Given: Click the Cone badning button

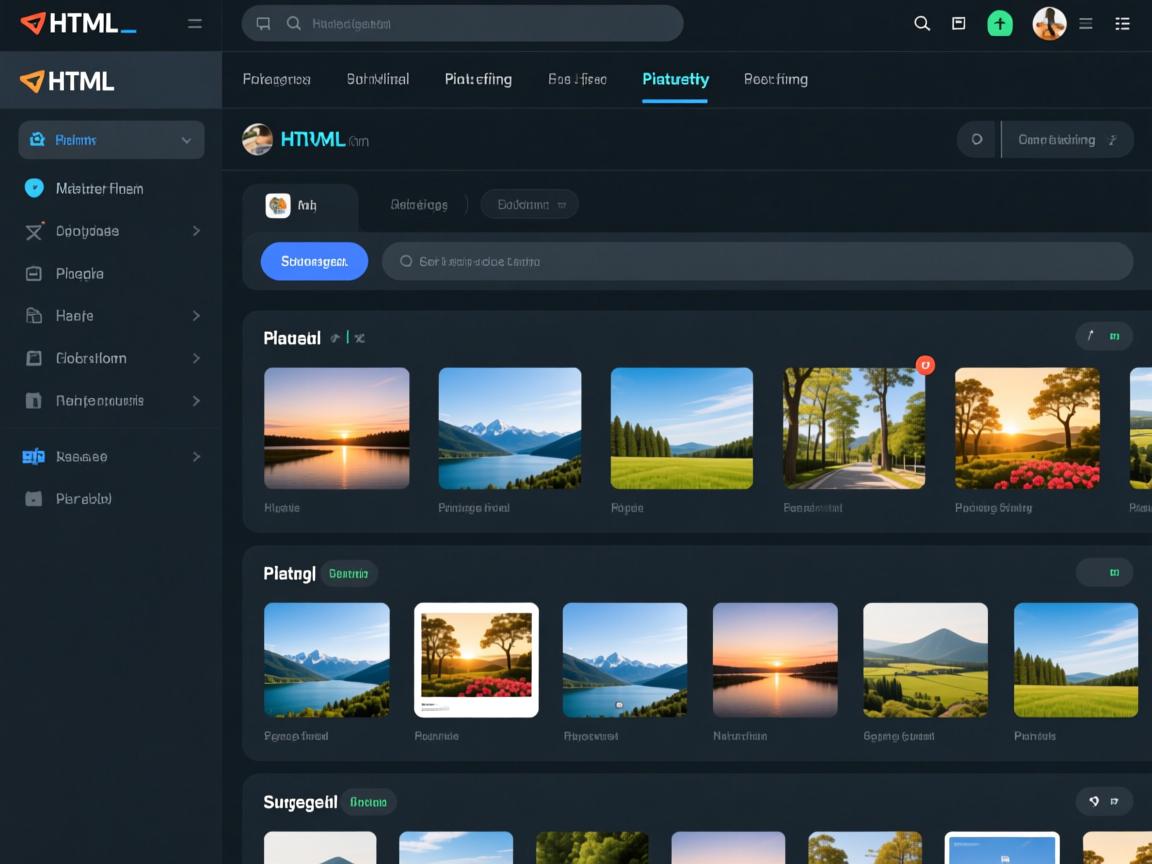Looking at the screenshot, I should pyautogui.click(x=1066, y=140).
